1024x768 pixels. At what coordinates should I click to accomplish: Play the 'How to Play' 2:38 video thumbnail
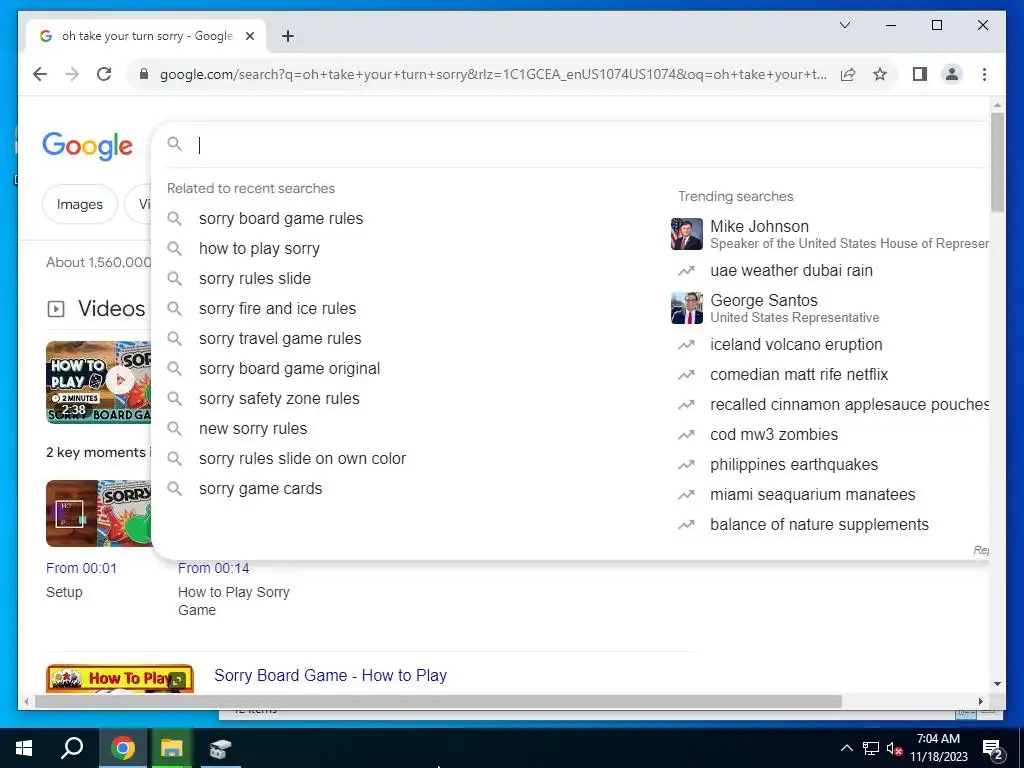[99, 382]
